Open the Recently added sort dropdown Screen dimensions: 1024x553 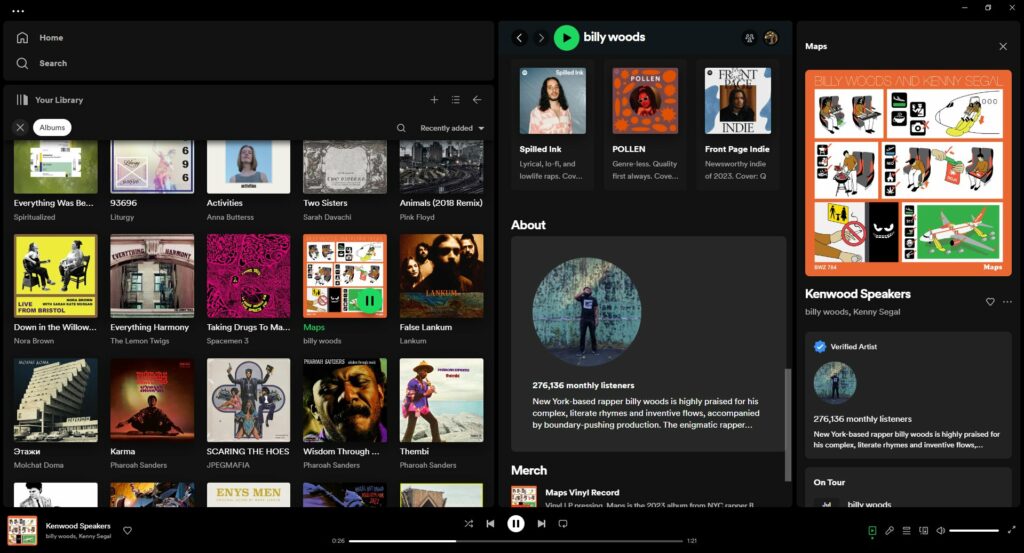tap(452, 128)
